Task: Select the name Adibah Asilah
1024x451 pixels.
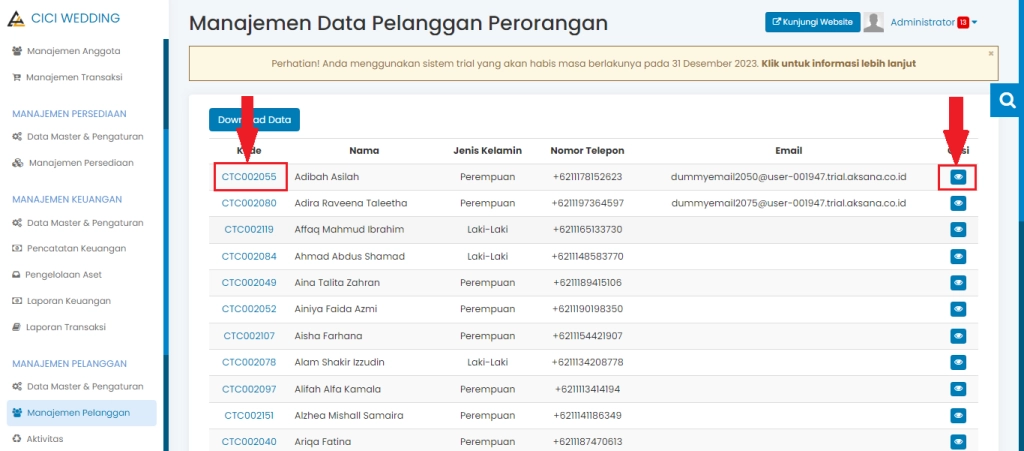Action: coord(327,177)
